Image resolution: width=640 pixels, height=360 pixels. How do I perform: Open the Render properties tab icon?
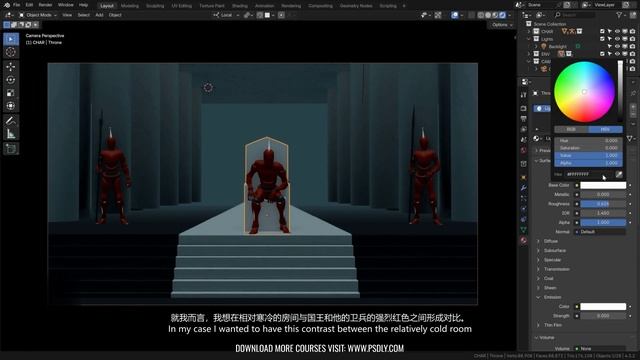coord(524,109)
